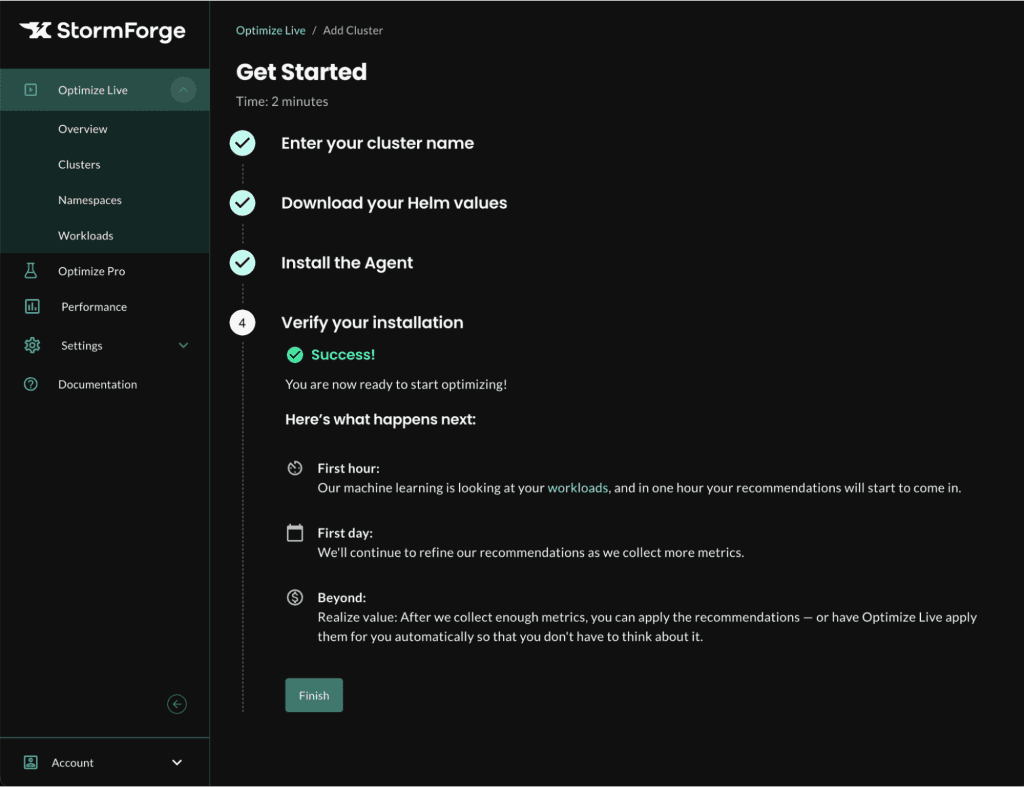Click the checkmark for Download your Helm values

242,203
